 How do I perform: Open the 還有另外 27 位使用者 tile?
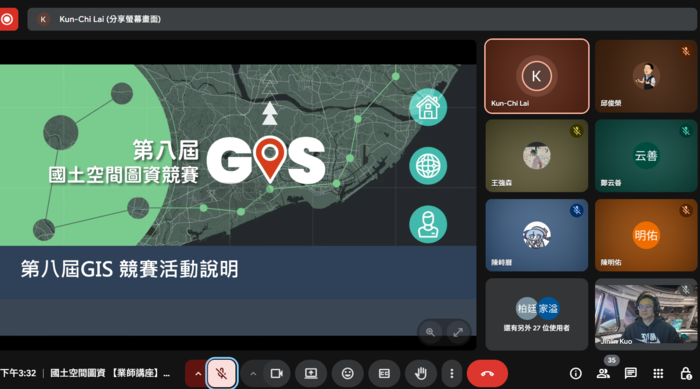click(537, 314)
